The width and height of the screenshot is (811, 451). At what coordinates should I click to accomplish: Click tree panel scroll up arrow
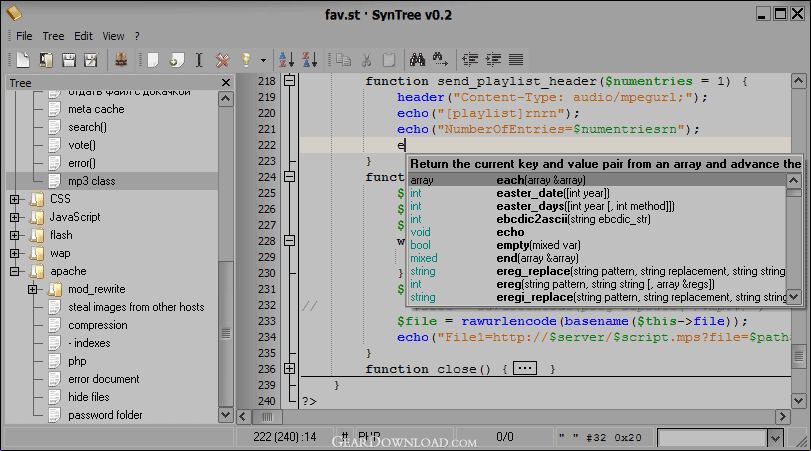click(x=226, y=99)
